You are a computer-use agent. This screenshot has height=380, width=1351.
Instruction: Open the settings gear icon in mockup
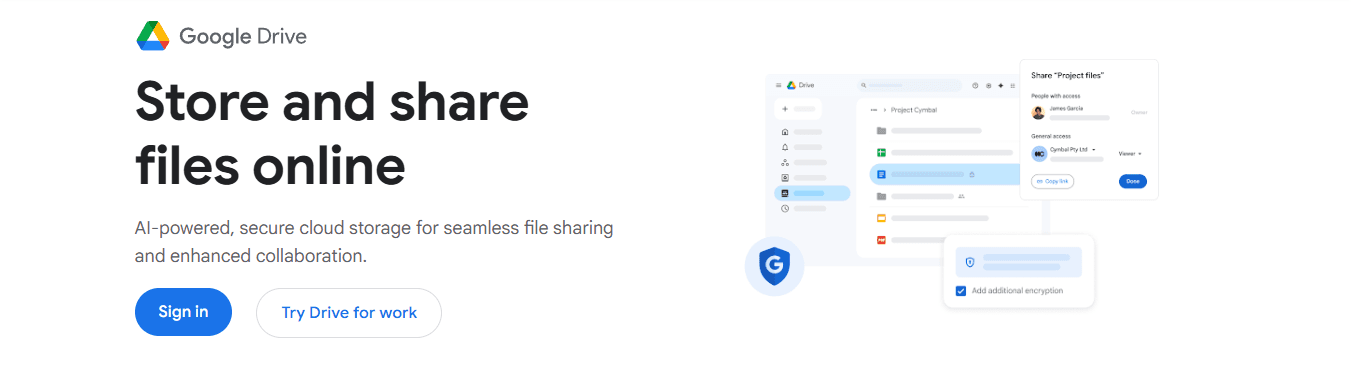coord(988,86)
